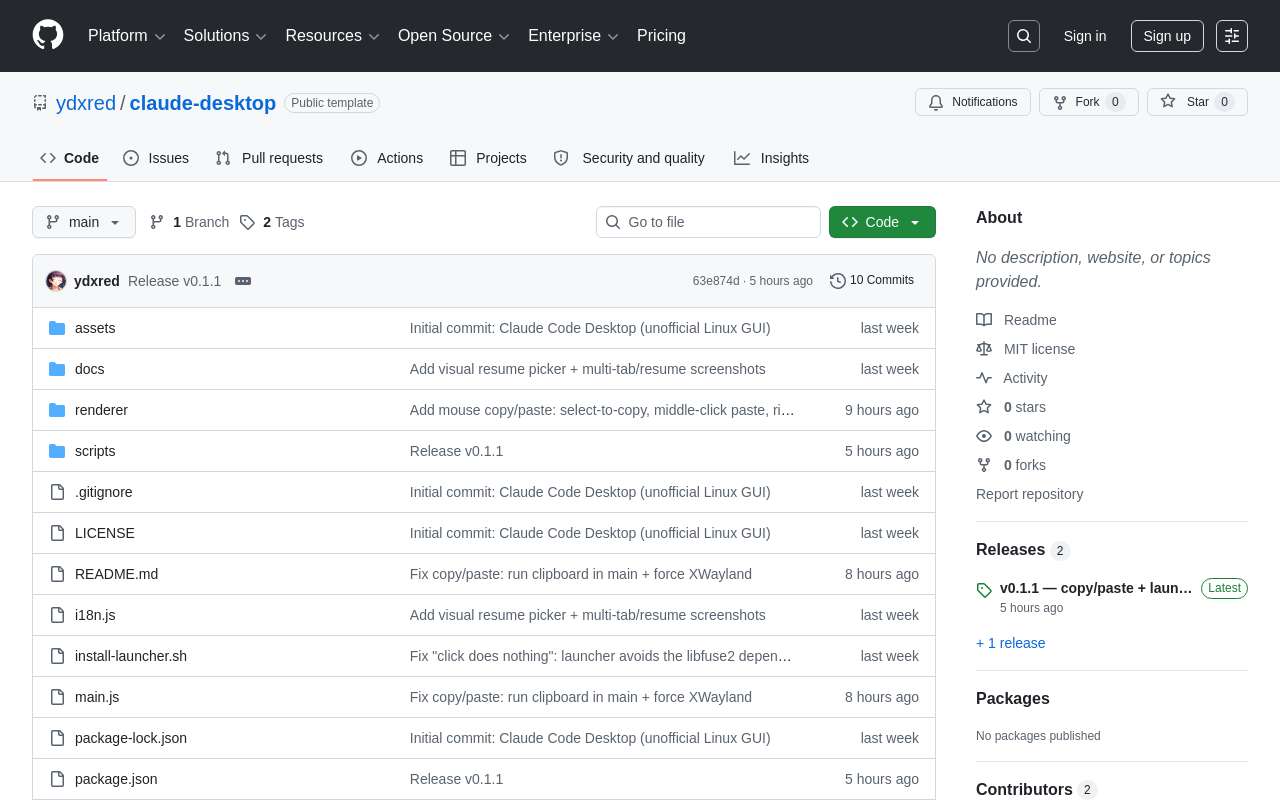Click the repository template icon beside ydxred
The image size is (1280, 800).
pyautogui.click(x=40, y=103)
